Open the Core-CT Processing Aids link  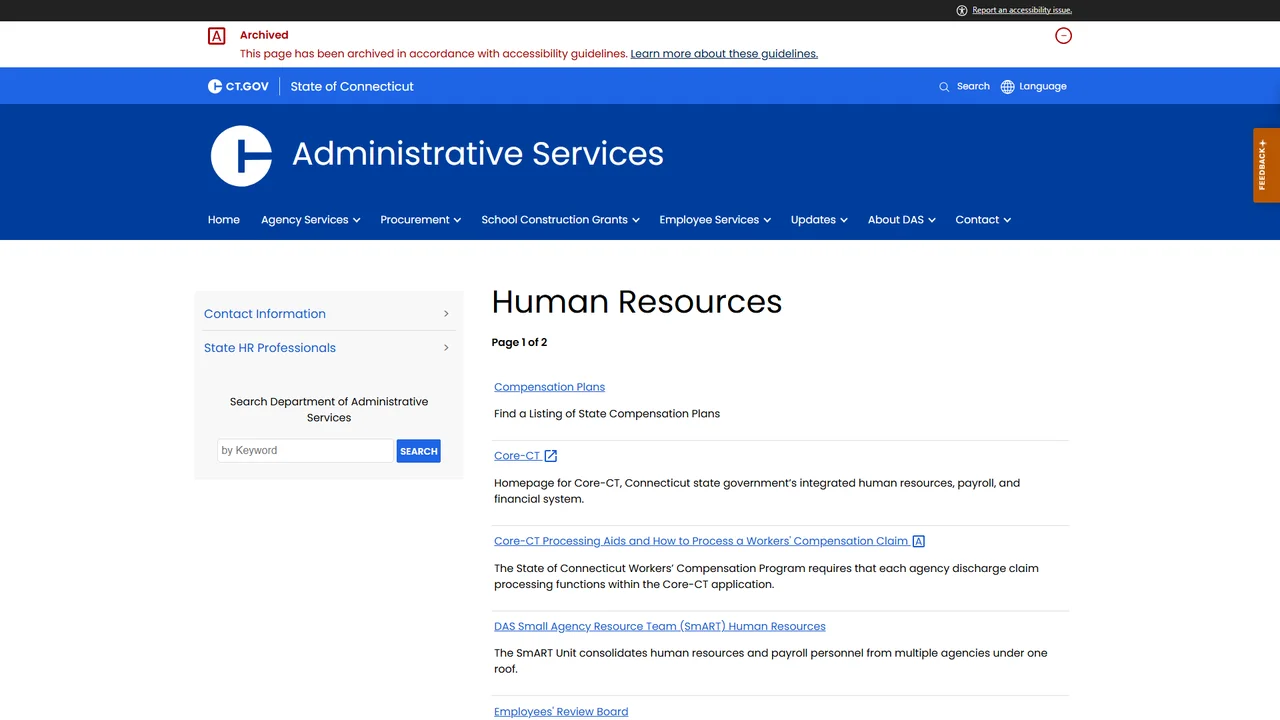pyautogui.click(x=701, y=541)
